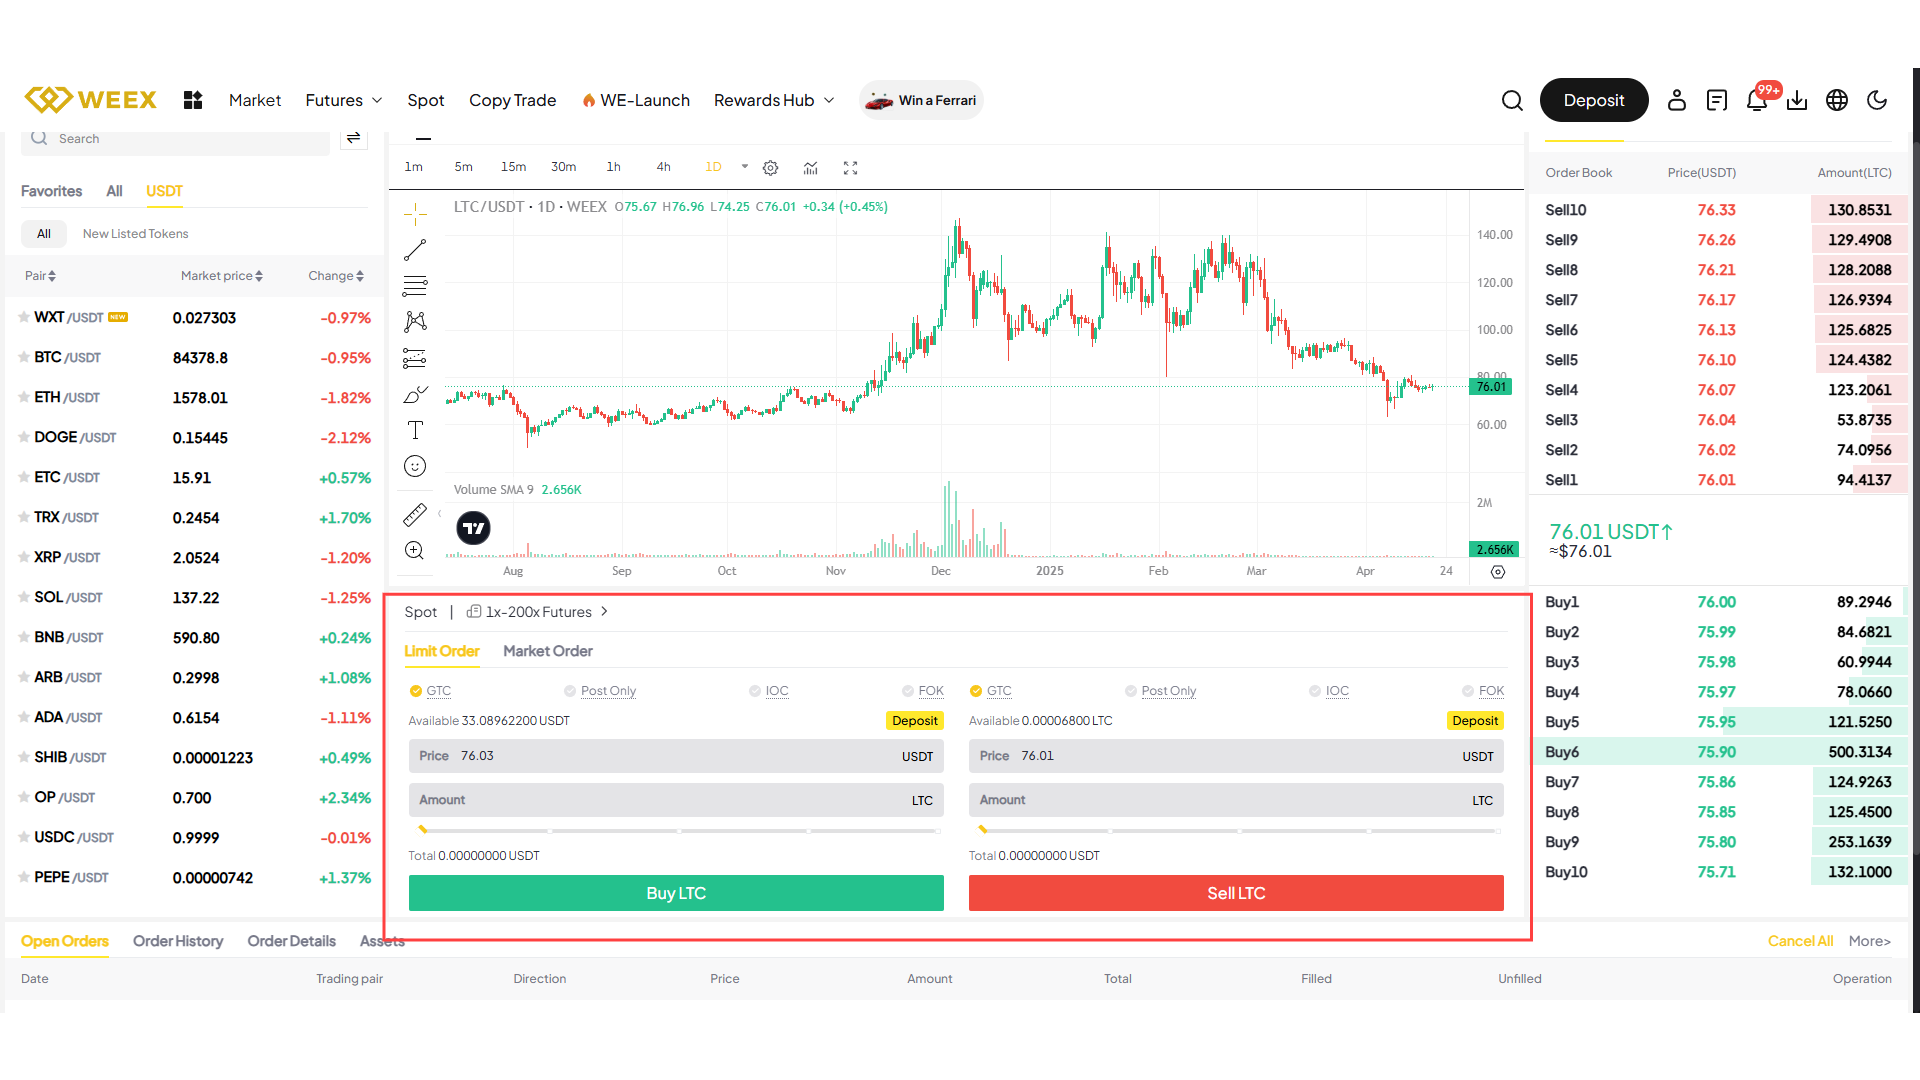Expand the chart interval dropdown arrow

coord(744,167)
